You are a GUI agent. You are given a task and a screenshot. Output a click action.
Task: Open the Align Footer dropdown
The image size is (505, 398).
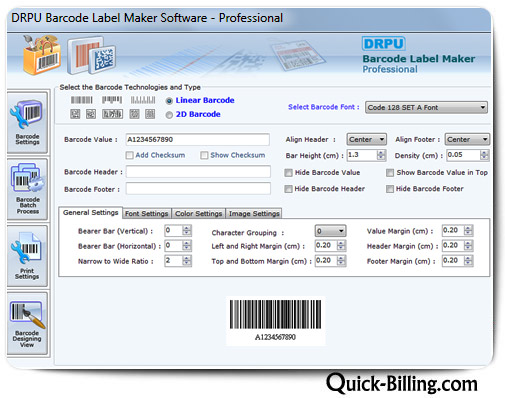[x=467, y=139]
